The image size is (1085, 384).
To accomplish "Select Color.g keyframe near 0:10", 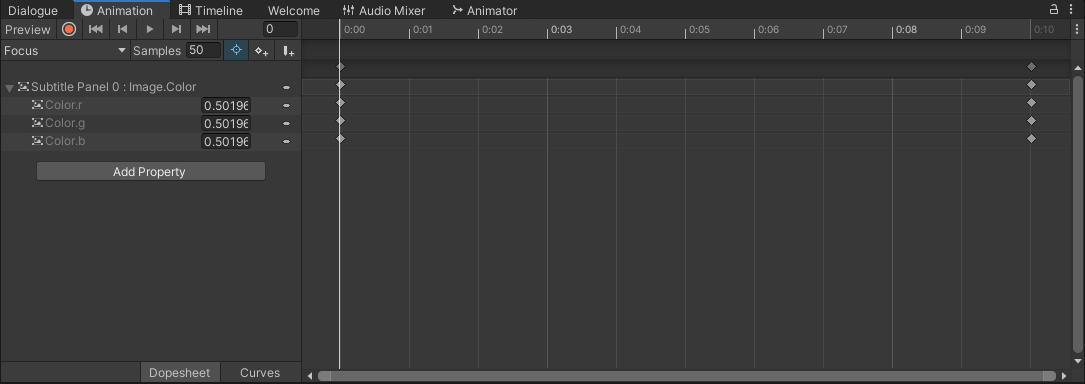I will point(1031,120).
